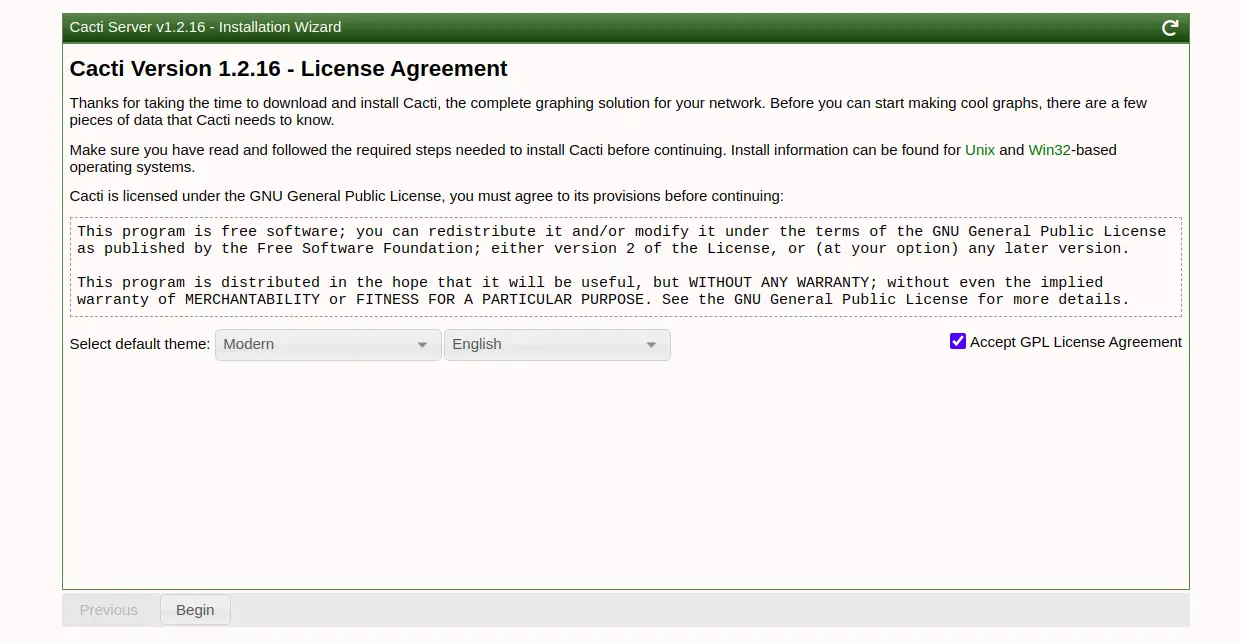Screen dimensions: 1240x643
Task: Click the 'Thanks for taking the time' paragraph
Action: (608, 111)
